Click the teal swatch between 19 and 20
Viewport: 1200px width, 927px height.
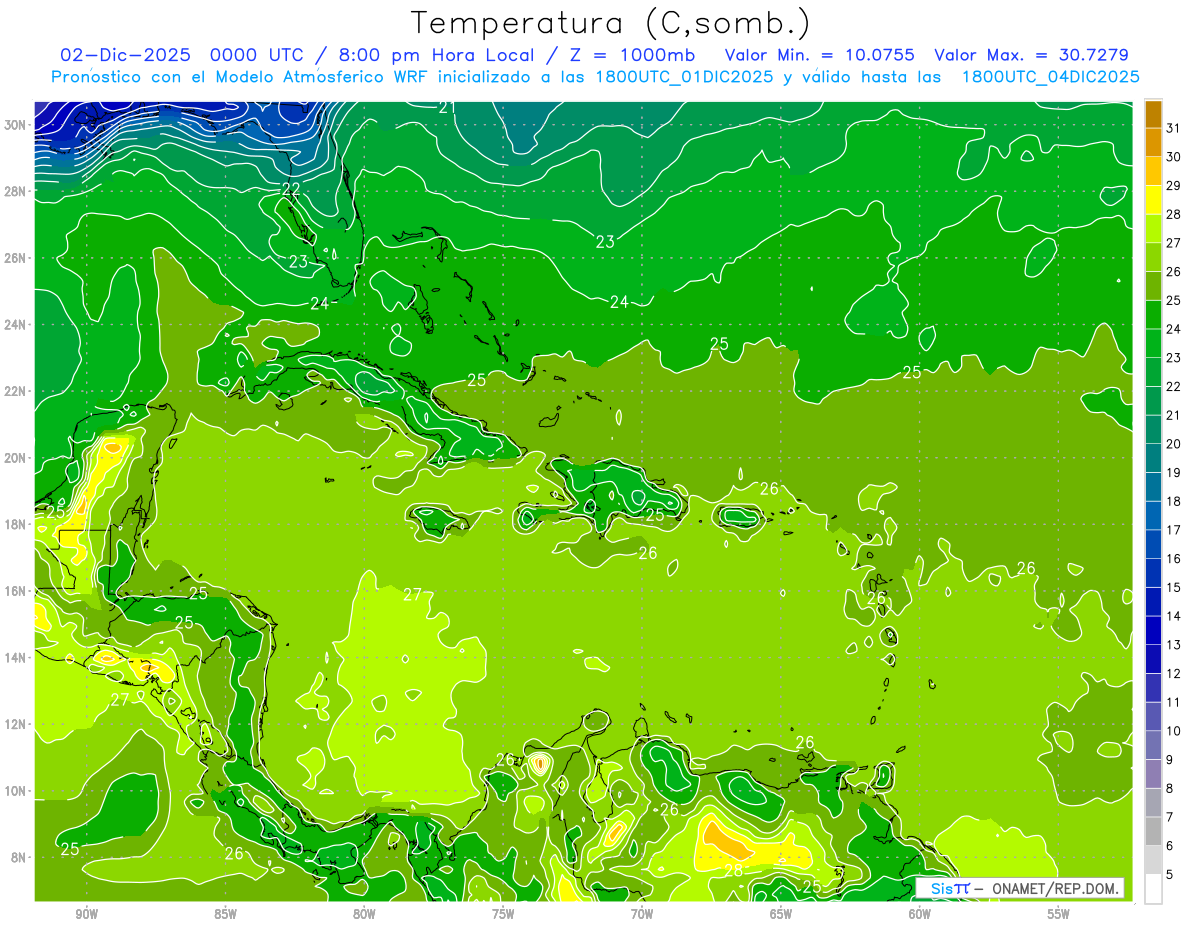[1153, 458]
